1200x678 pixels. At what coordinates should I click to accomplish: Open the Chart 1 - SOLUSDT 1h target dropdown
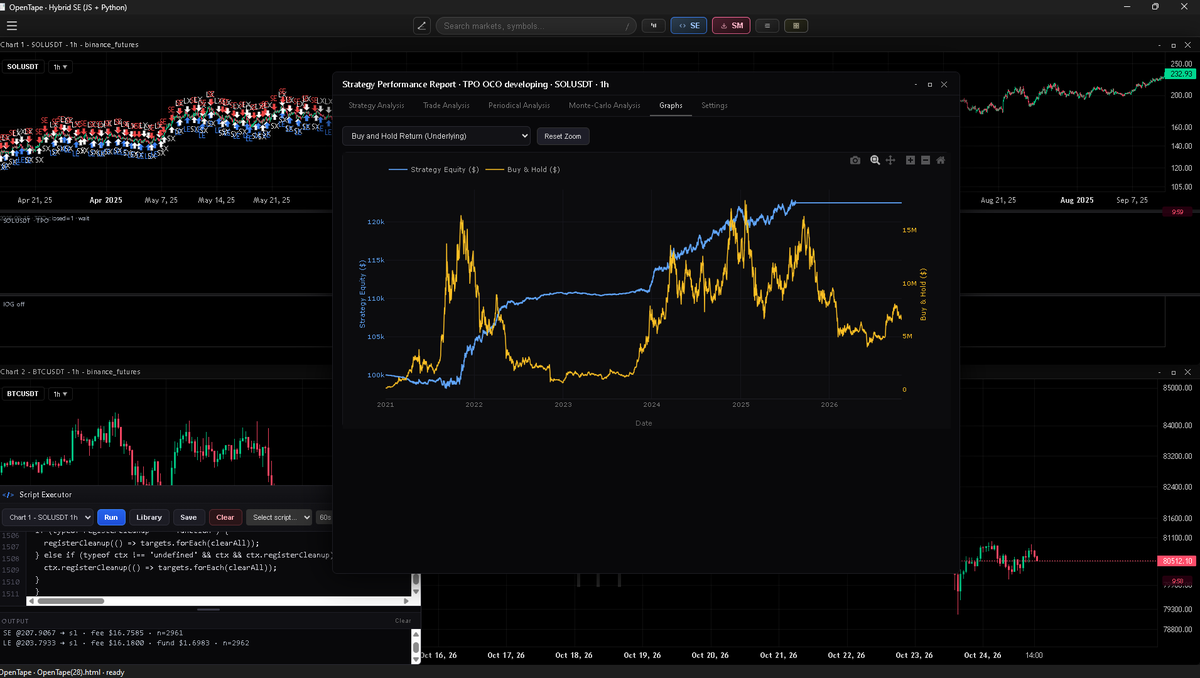(48, 517)
